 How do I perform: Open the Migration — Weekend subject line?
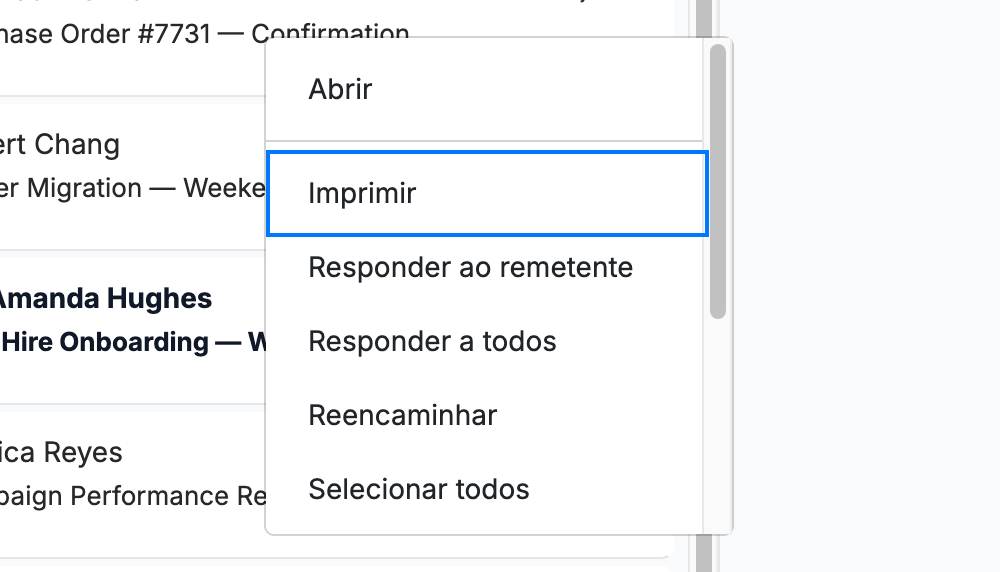[x=133, y=189]
